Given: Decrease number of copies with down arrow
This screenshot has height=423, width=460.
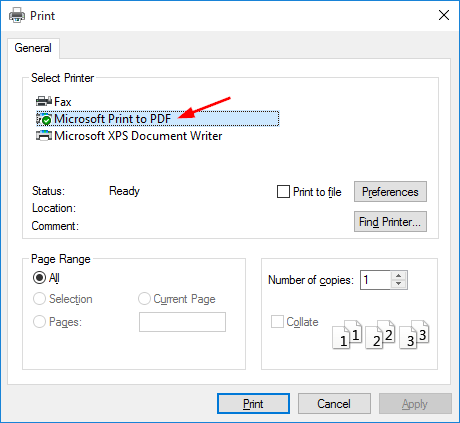Looking at the screenshot, I should (398, 284).
